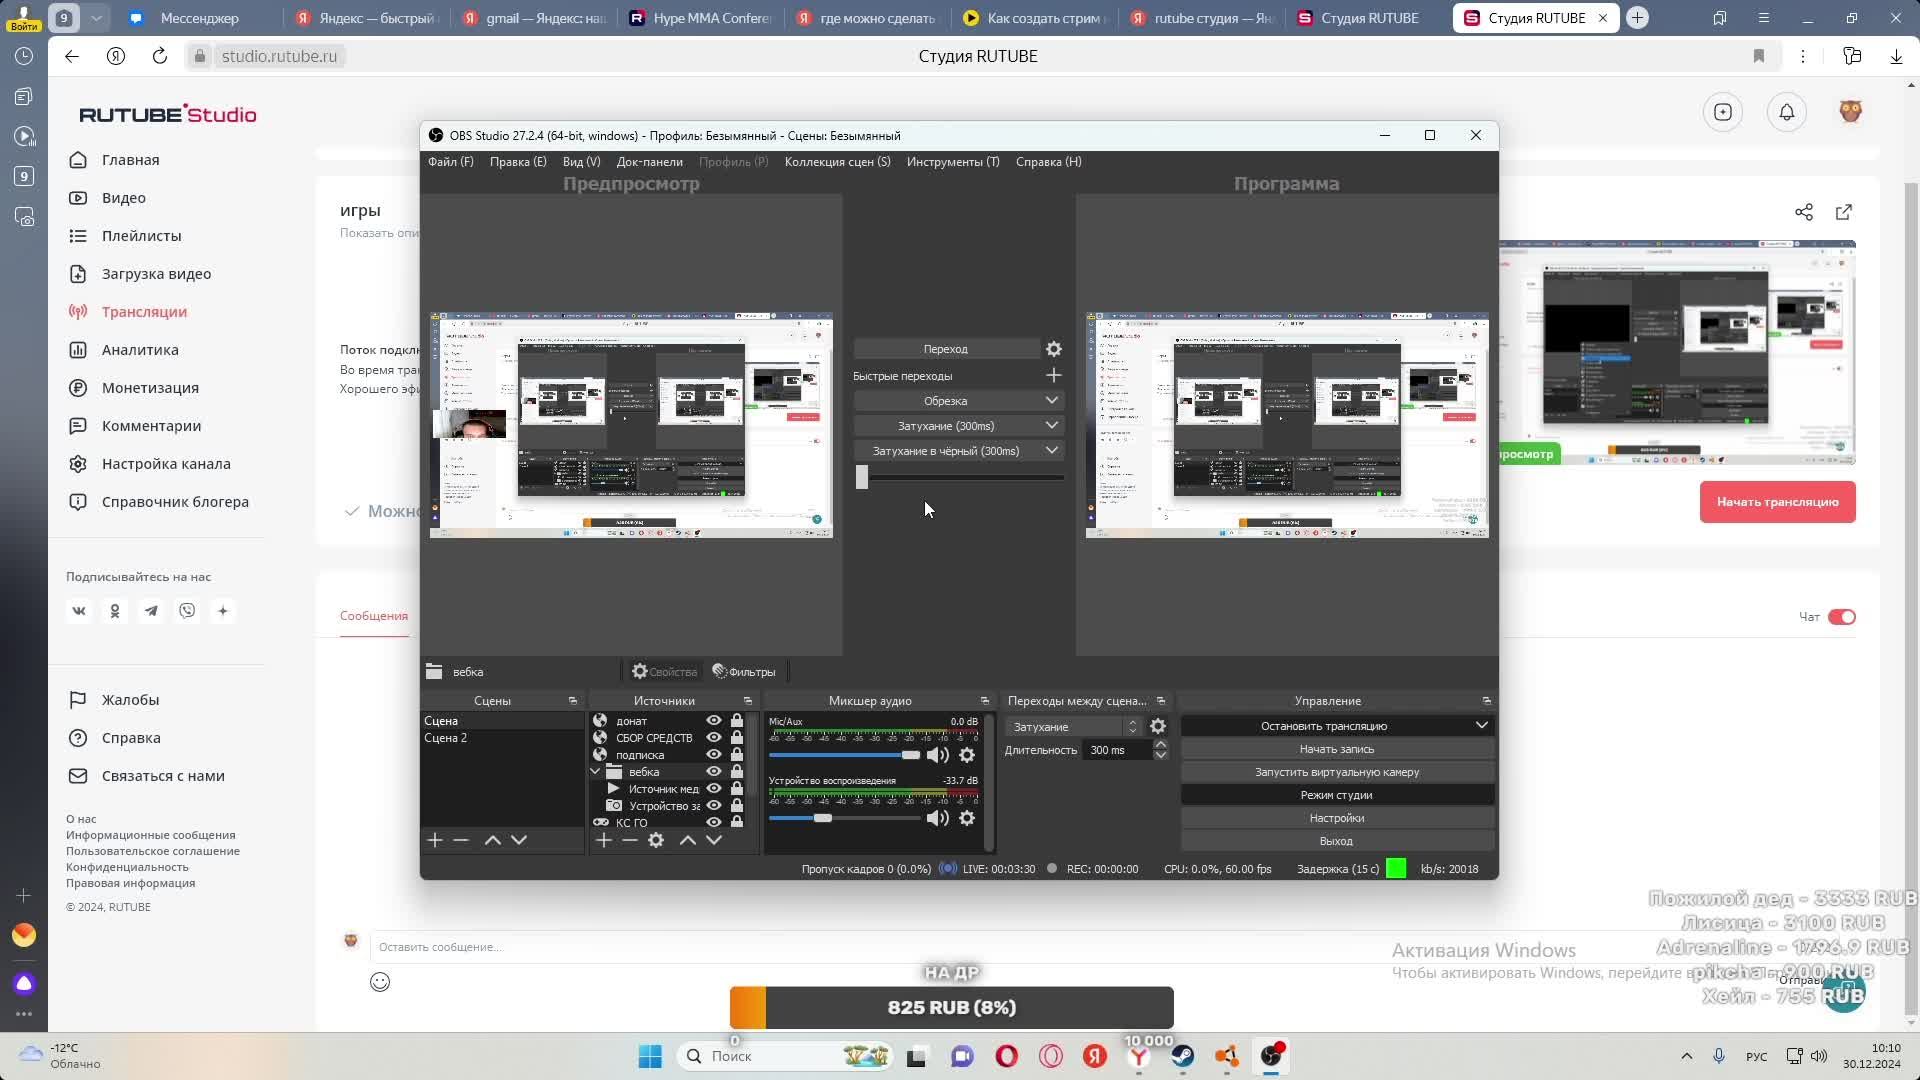Mute the Mic/Aux speaker icon
Viewport: 1920px width, 1080px height.
pyautogui.click(x=937, y=755)
